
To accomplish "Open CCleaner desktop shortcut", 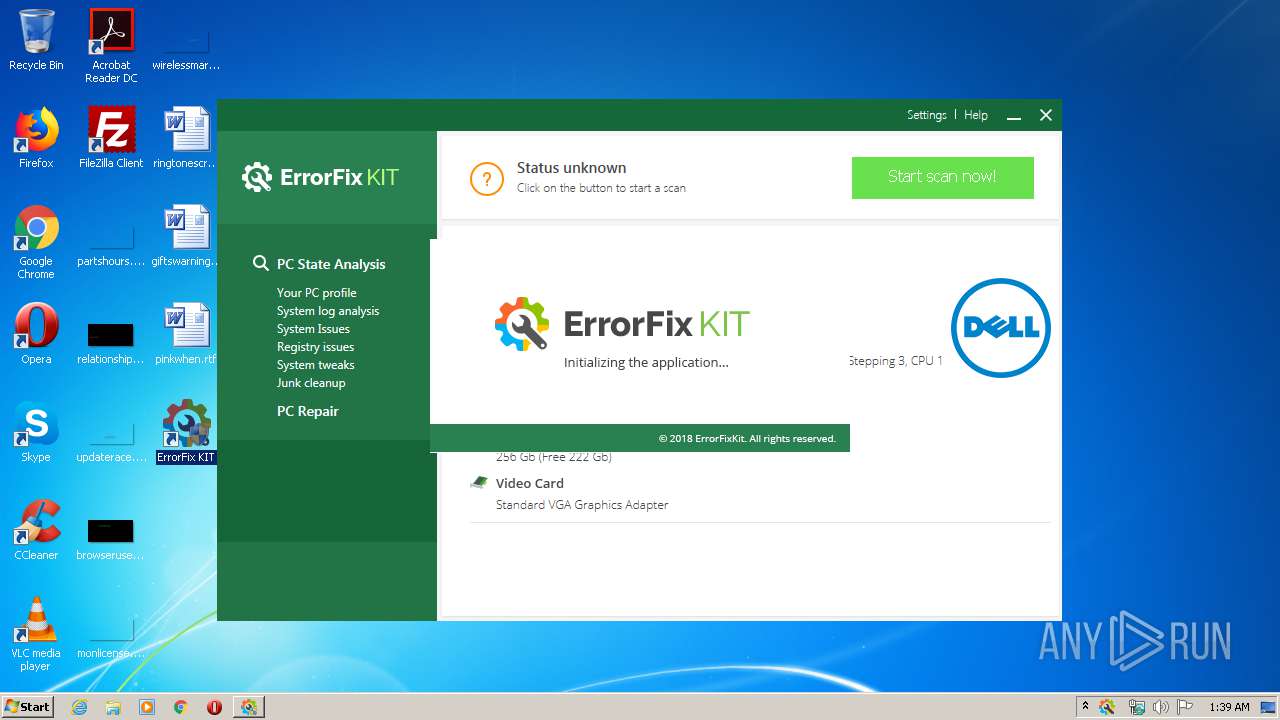I will [x=36, y=530].
